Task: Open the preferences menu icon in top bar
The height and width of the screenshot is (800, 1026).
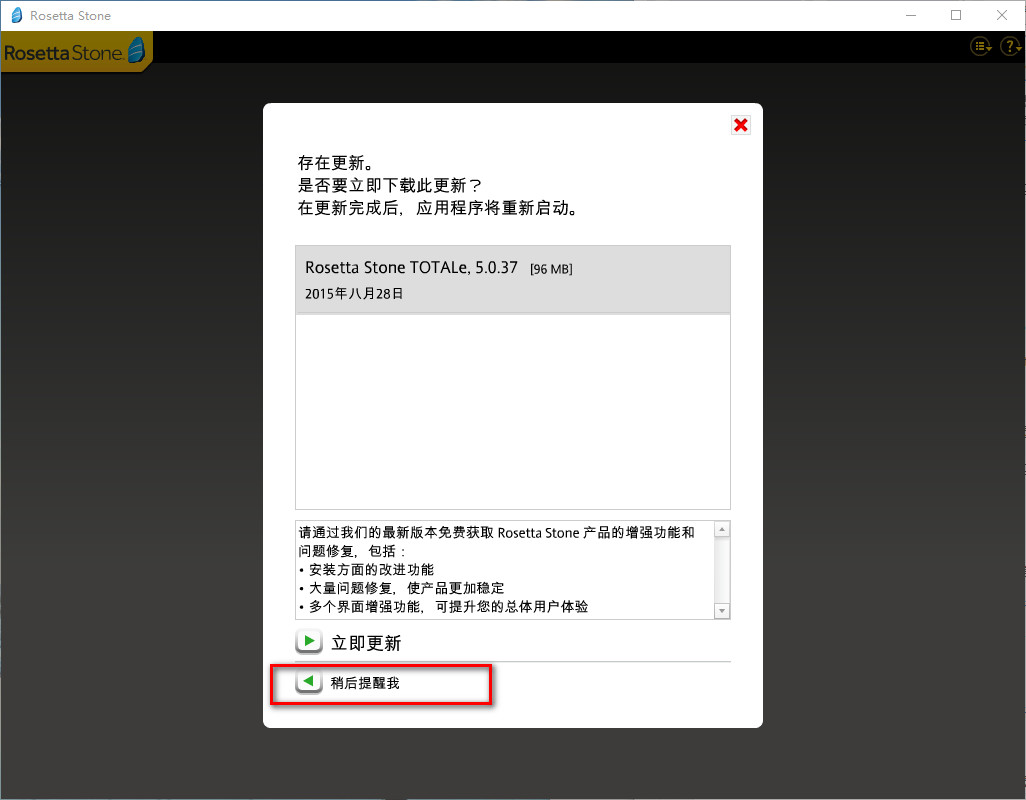Action: [981, 46]
